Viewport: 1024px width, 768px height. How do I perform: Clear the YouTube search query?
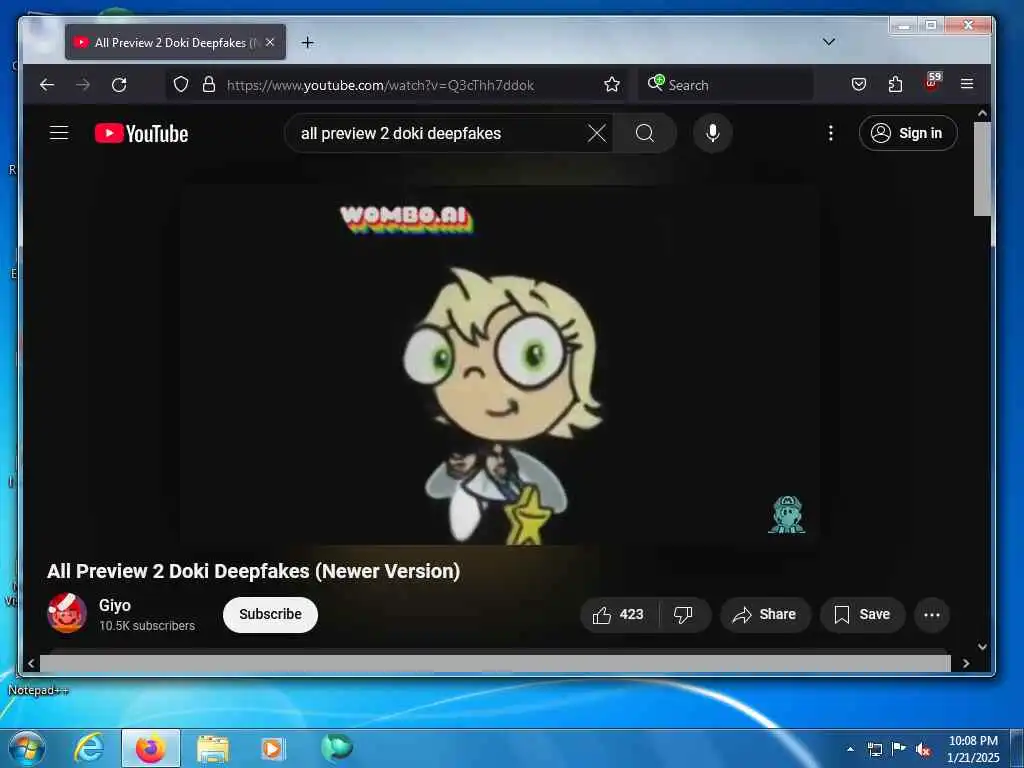[596, 133]
